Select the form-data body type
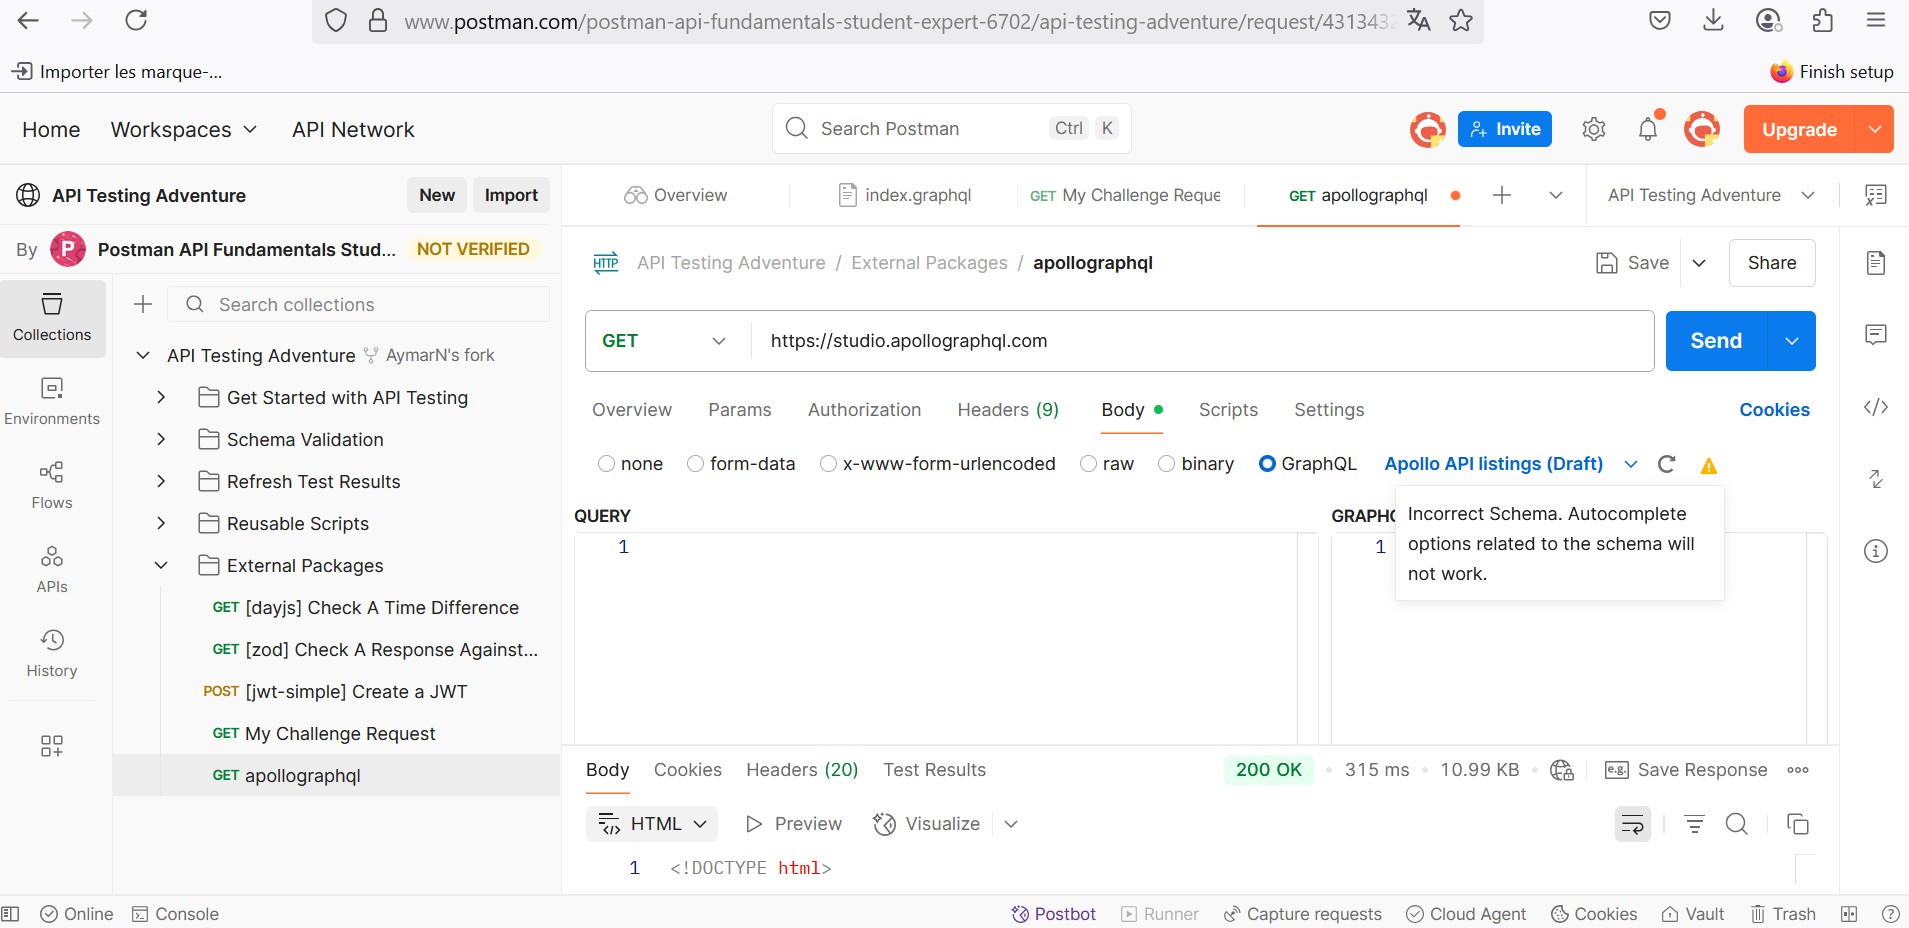The image size is (1909, 928). point(695,464)
